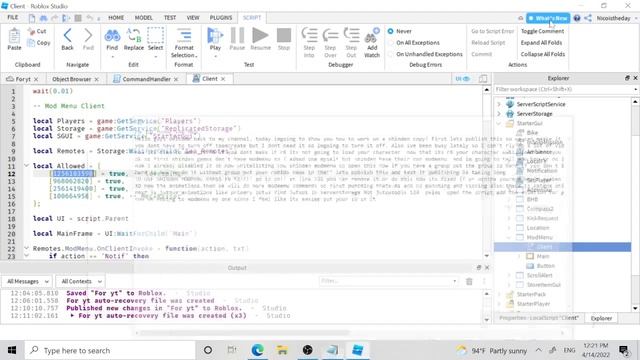Click the Copy icon in Clipboard group
Viewport: 640px width, 360px height.
[31, 42]
